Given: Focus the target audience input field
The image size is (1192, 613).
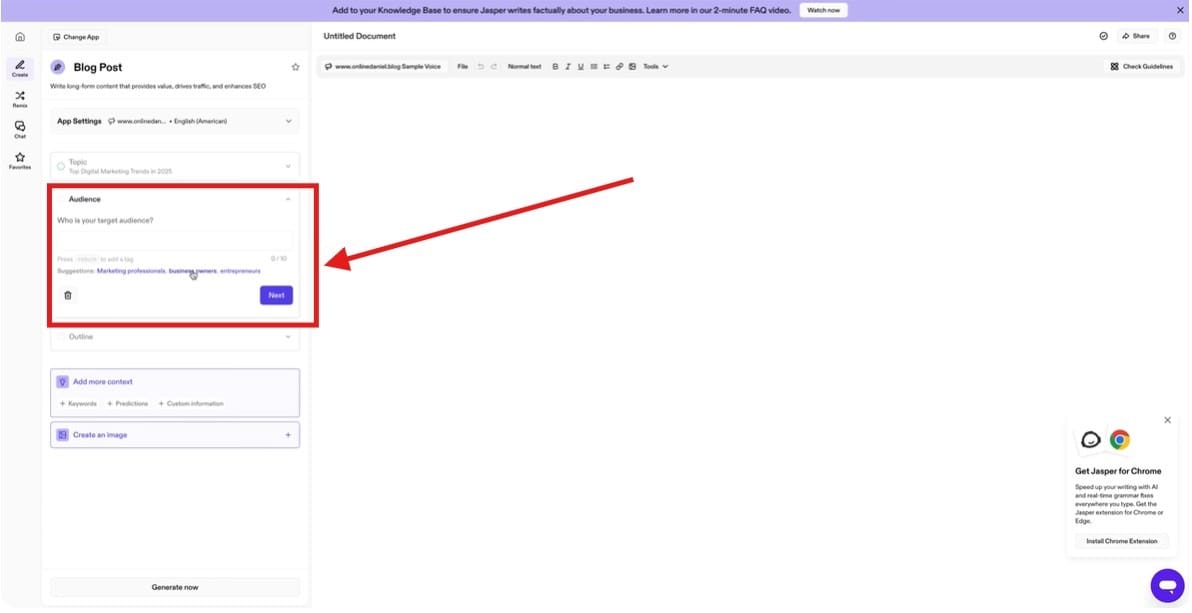Looking at the screenshot, I should click(x=175, y=241).
